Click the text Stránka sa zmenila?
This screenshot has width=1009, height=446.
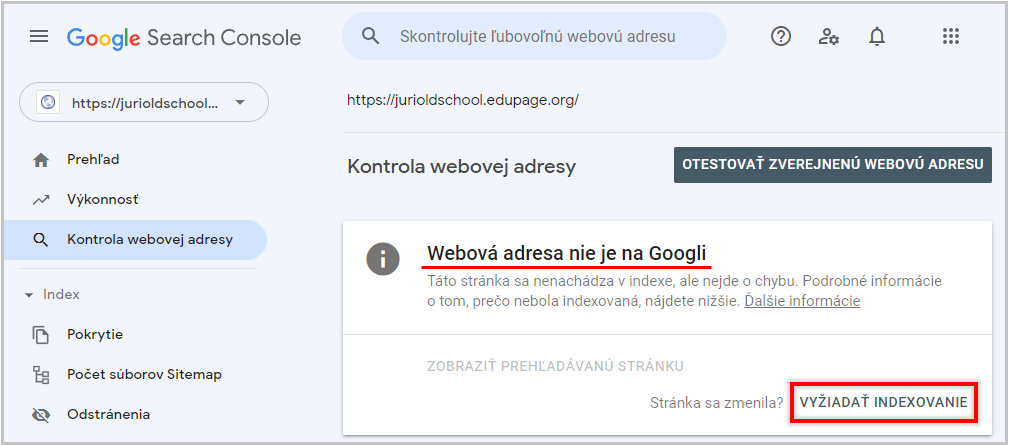pos(716,403)
